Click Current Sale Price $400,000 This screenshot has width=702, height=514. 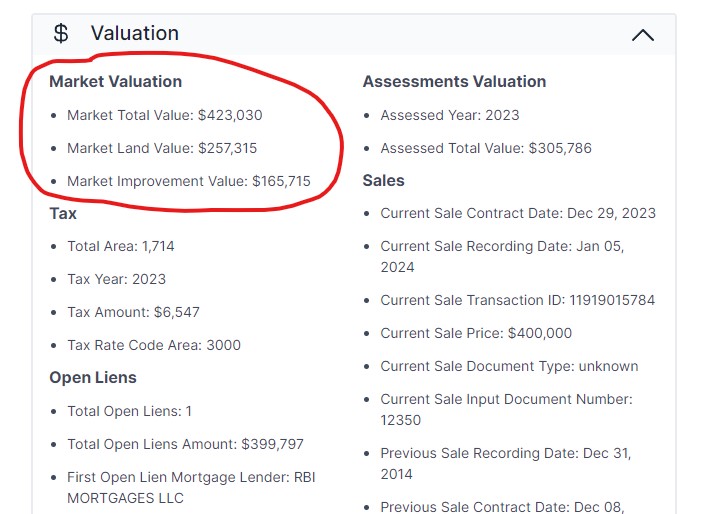coord(476,333)
